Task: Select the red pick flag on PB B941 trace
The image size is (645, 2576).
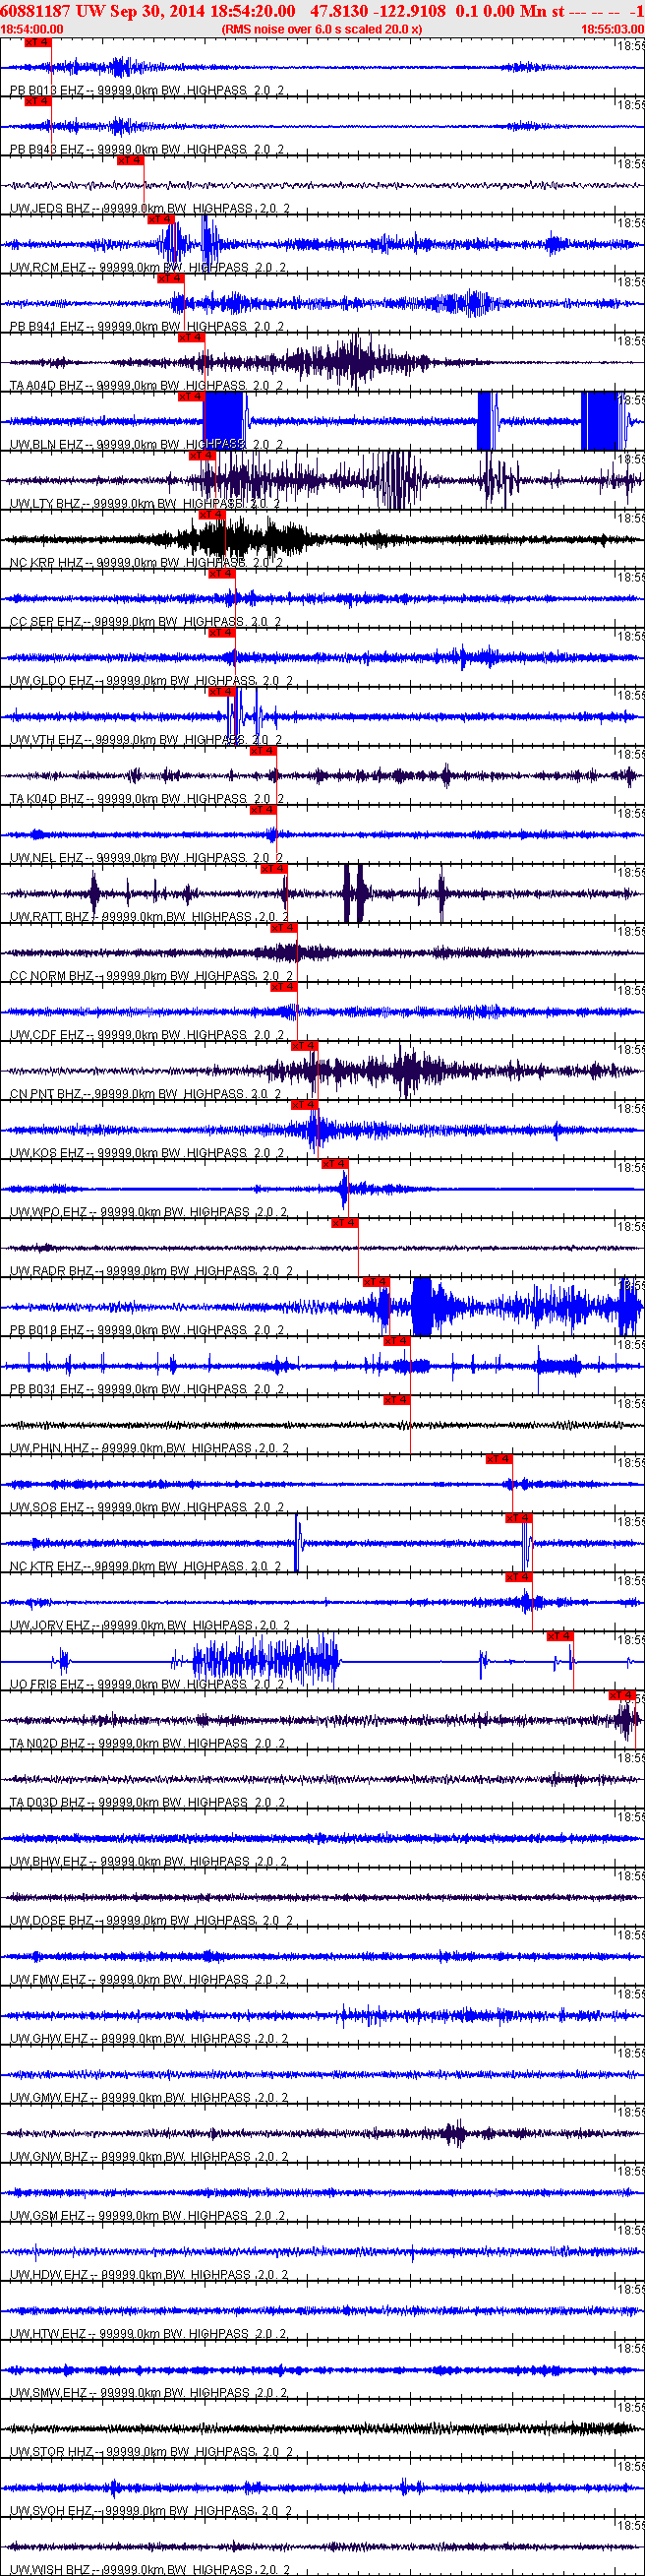Action: tap(171, 279)
